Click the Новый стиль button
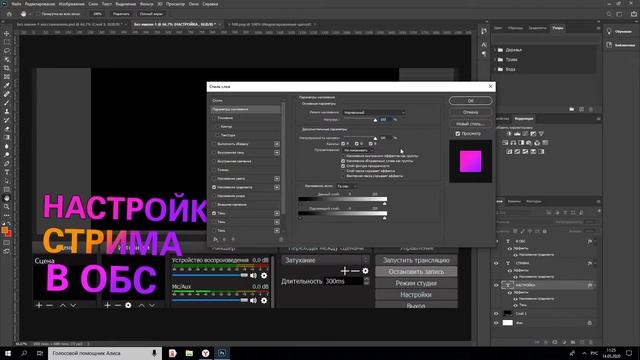 coord(471,124)
